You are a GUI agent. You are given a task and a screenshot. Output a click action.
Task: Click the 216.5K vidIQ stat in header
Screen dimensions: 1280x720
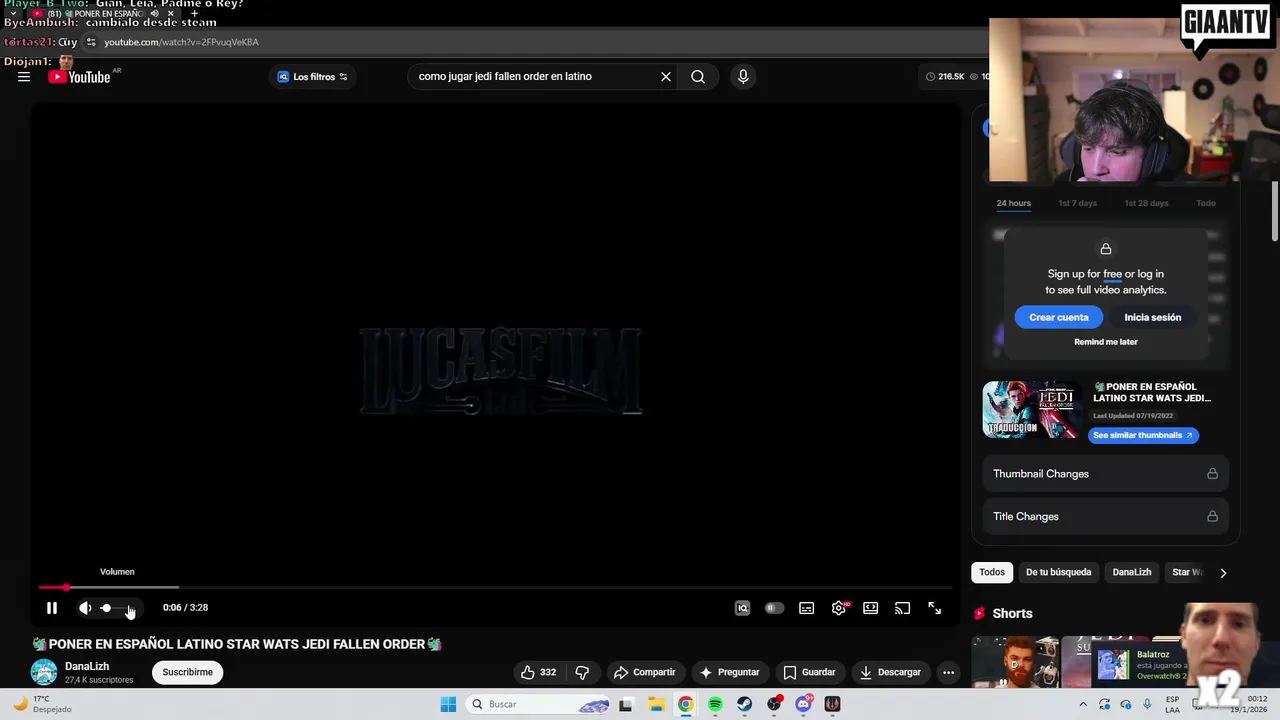tap(945, 76)
